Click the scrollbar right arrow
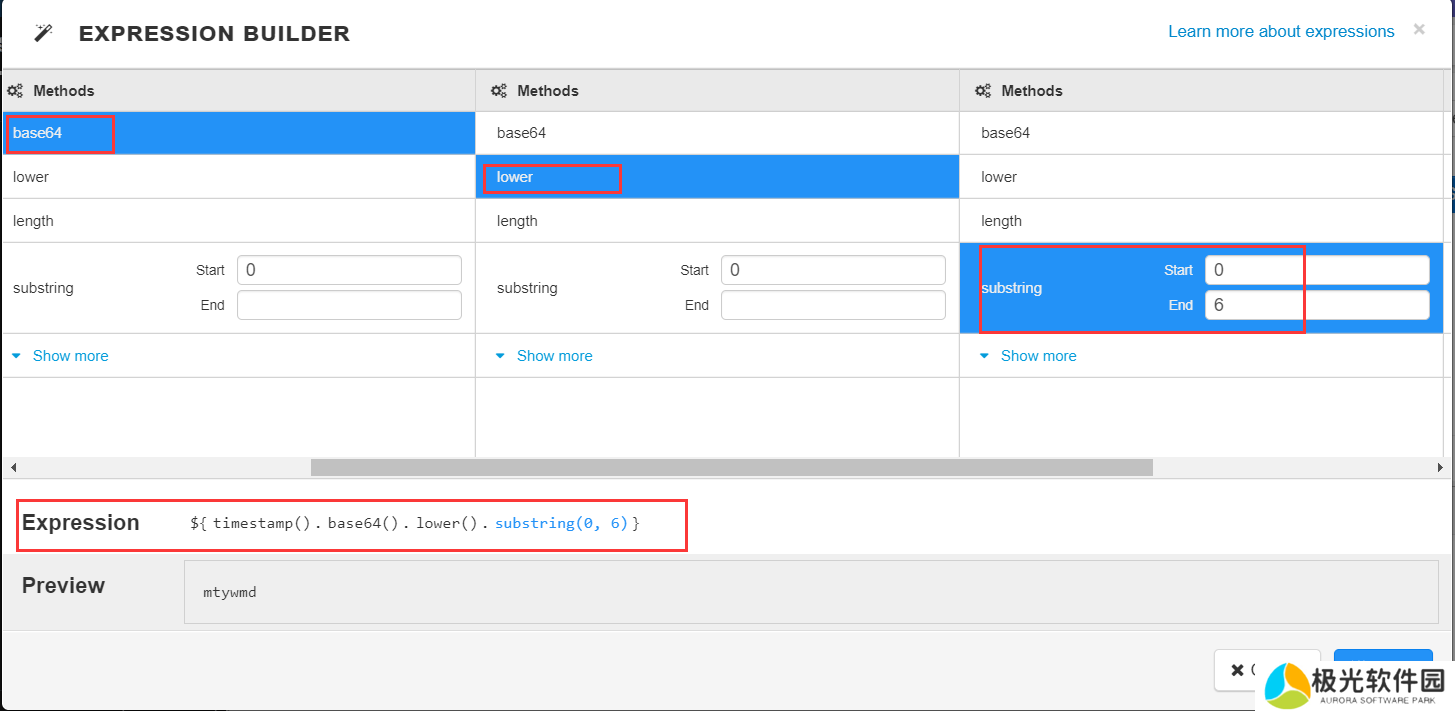The width and height of the screenshot is (1455, 711). (1440, 468)
